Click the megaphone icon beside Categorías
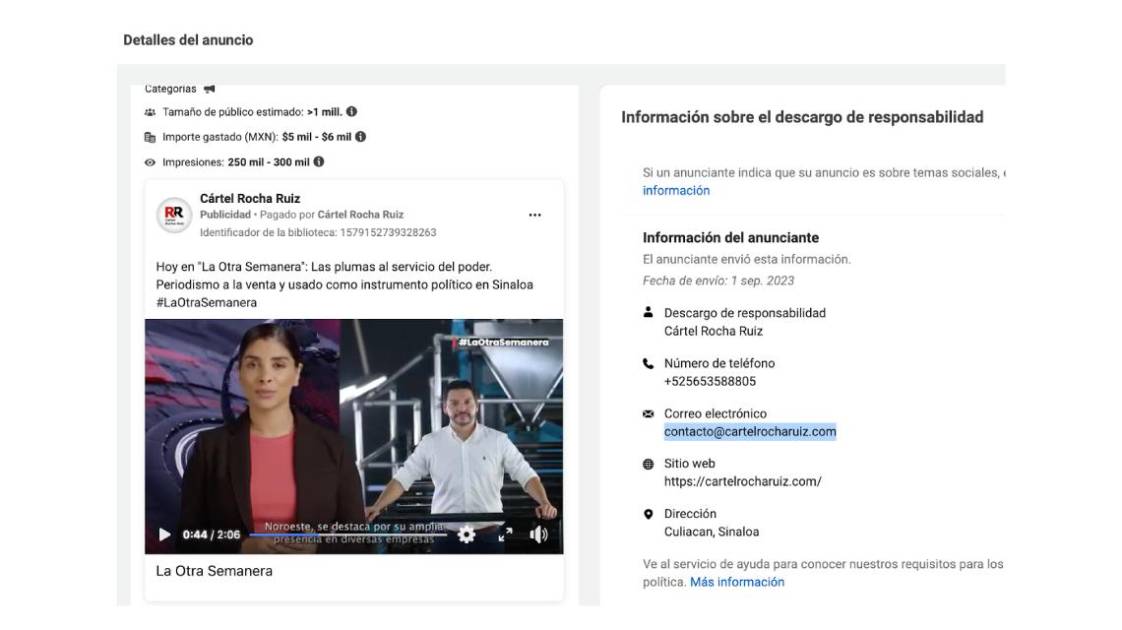This screenshot has width=1122, height=630. click(209, 89)
